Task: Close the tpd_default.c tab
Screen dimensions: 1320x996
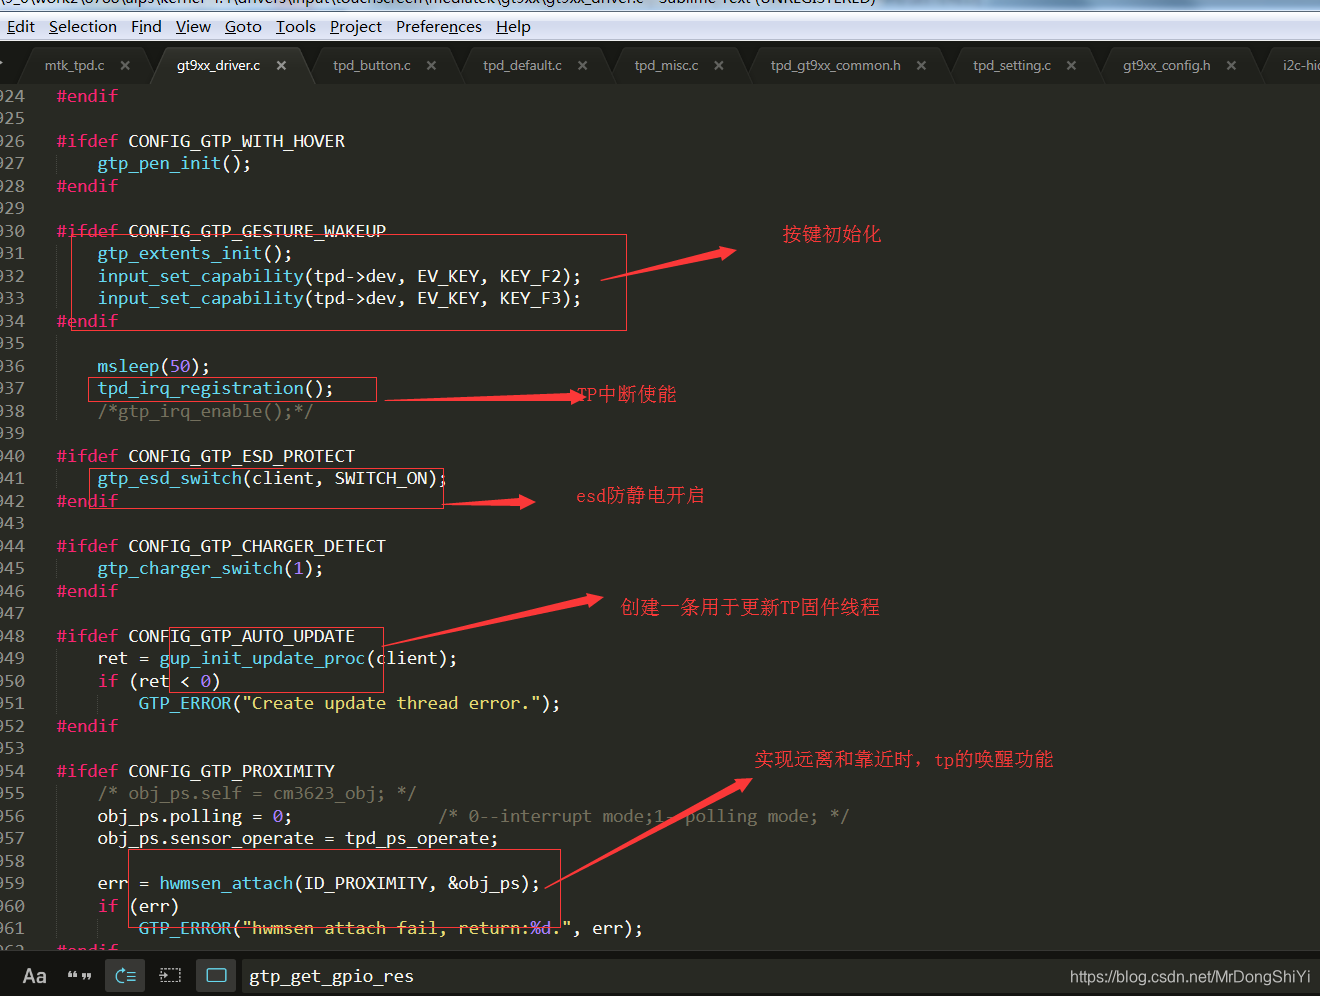Action: pyautogui.click(x=582, y=65)
